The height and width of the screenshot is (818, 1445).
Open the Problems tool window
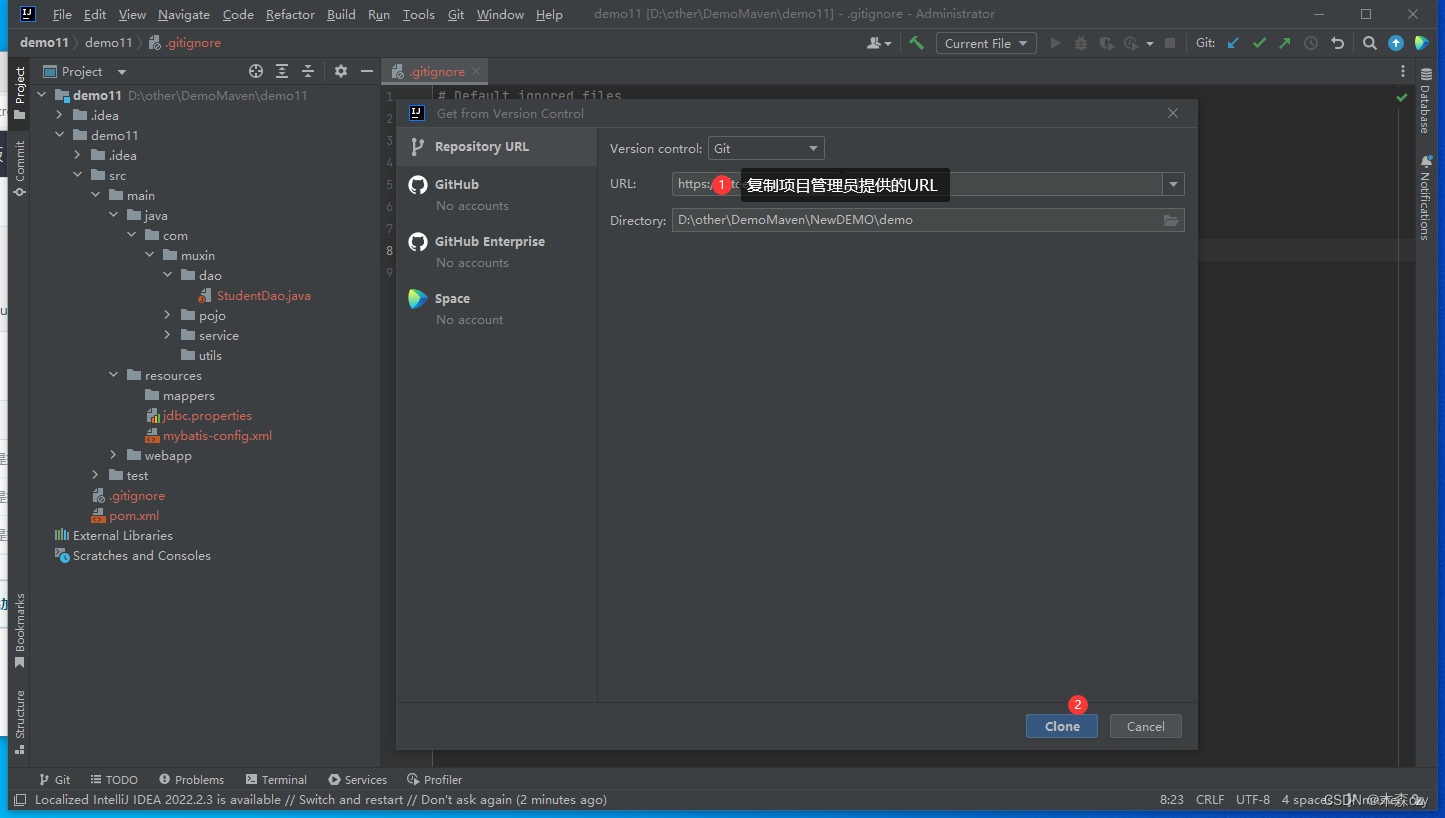pyautogui.click(x=191, y=780)
